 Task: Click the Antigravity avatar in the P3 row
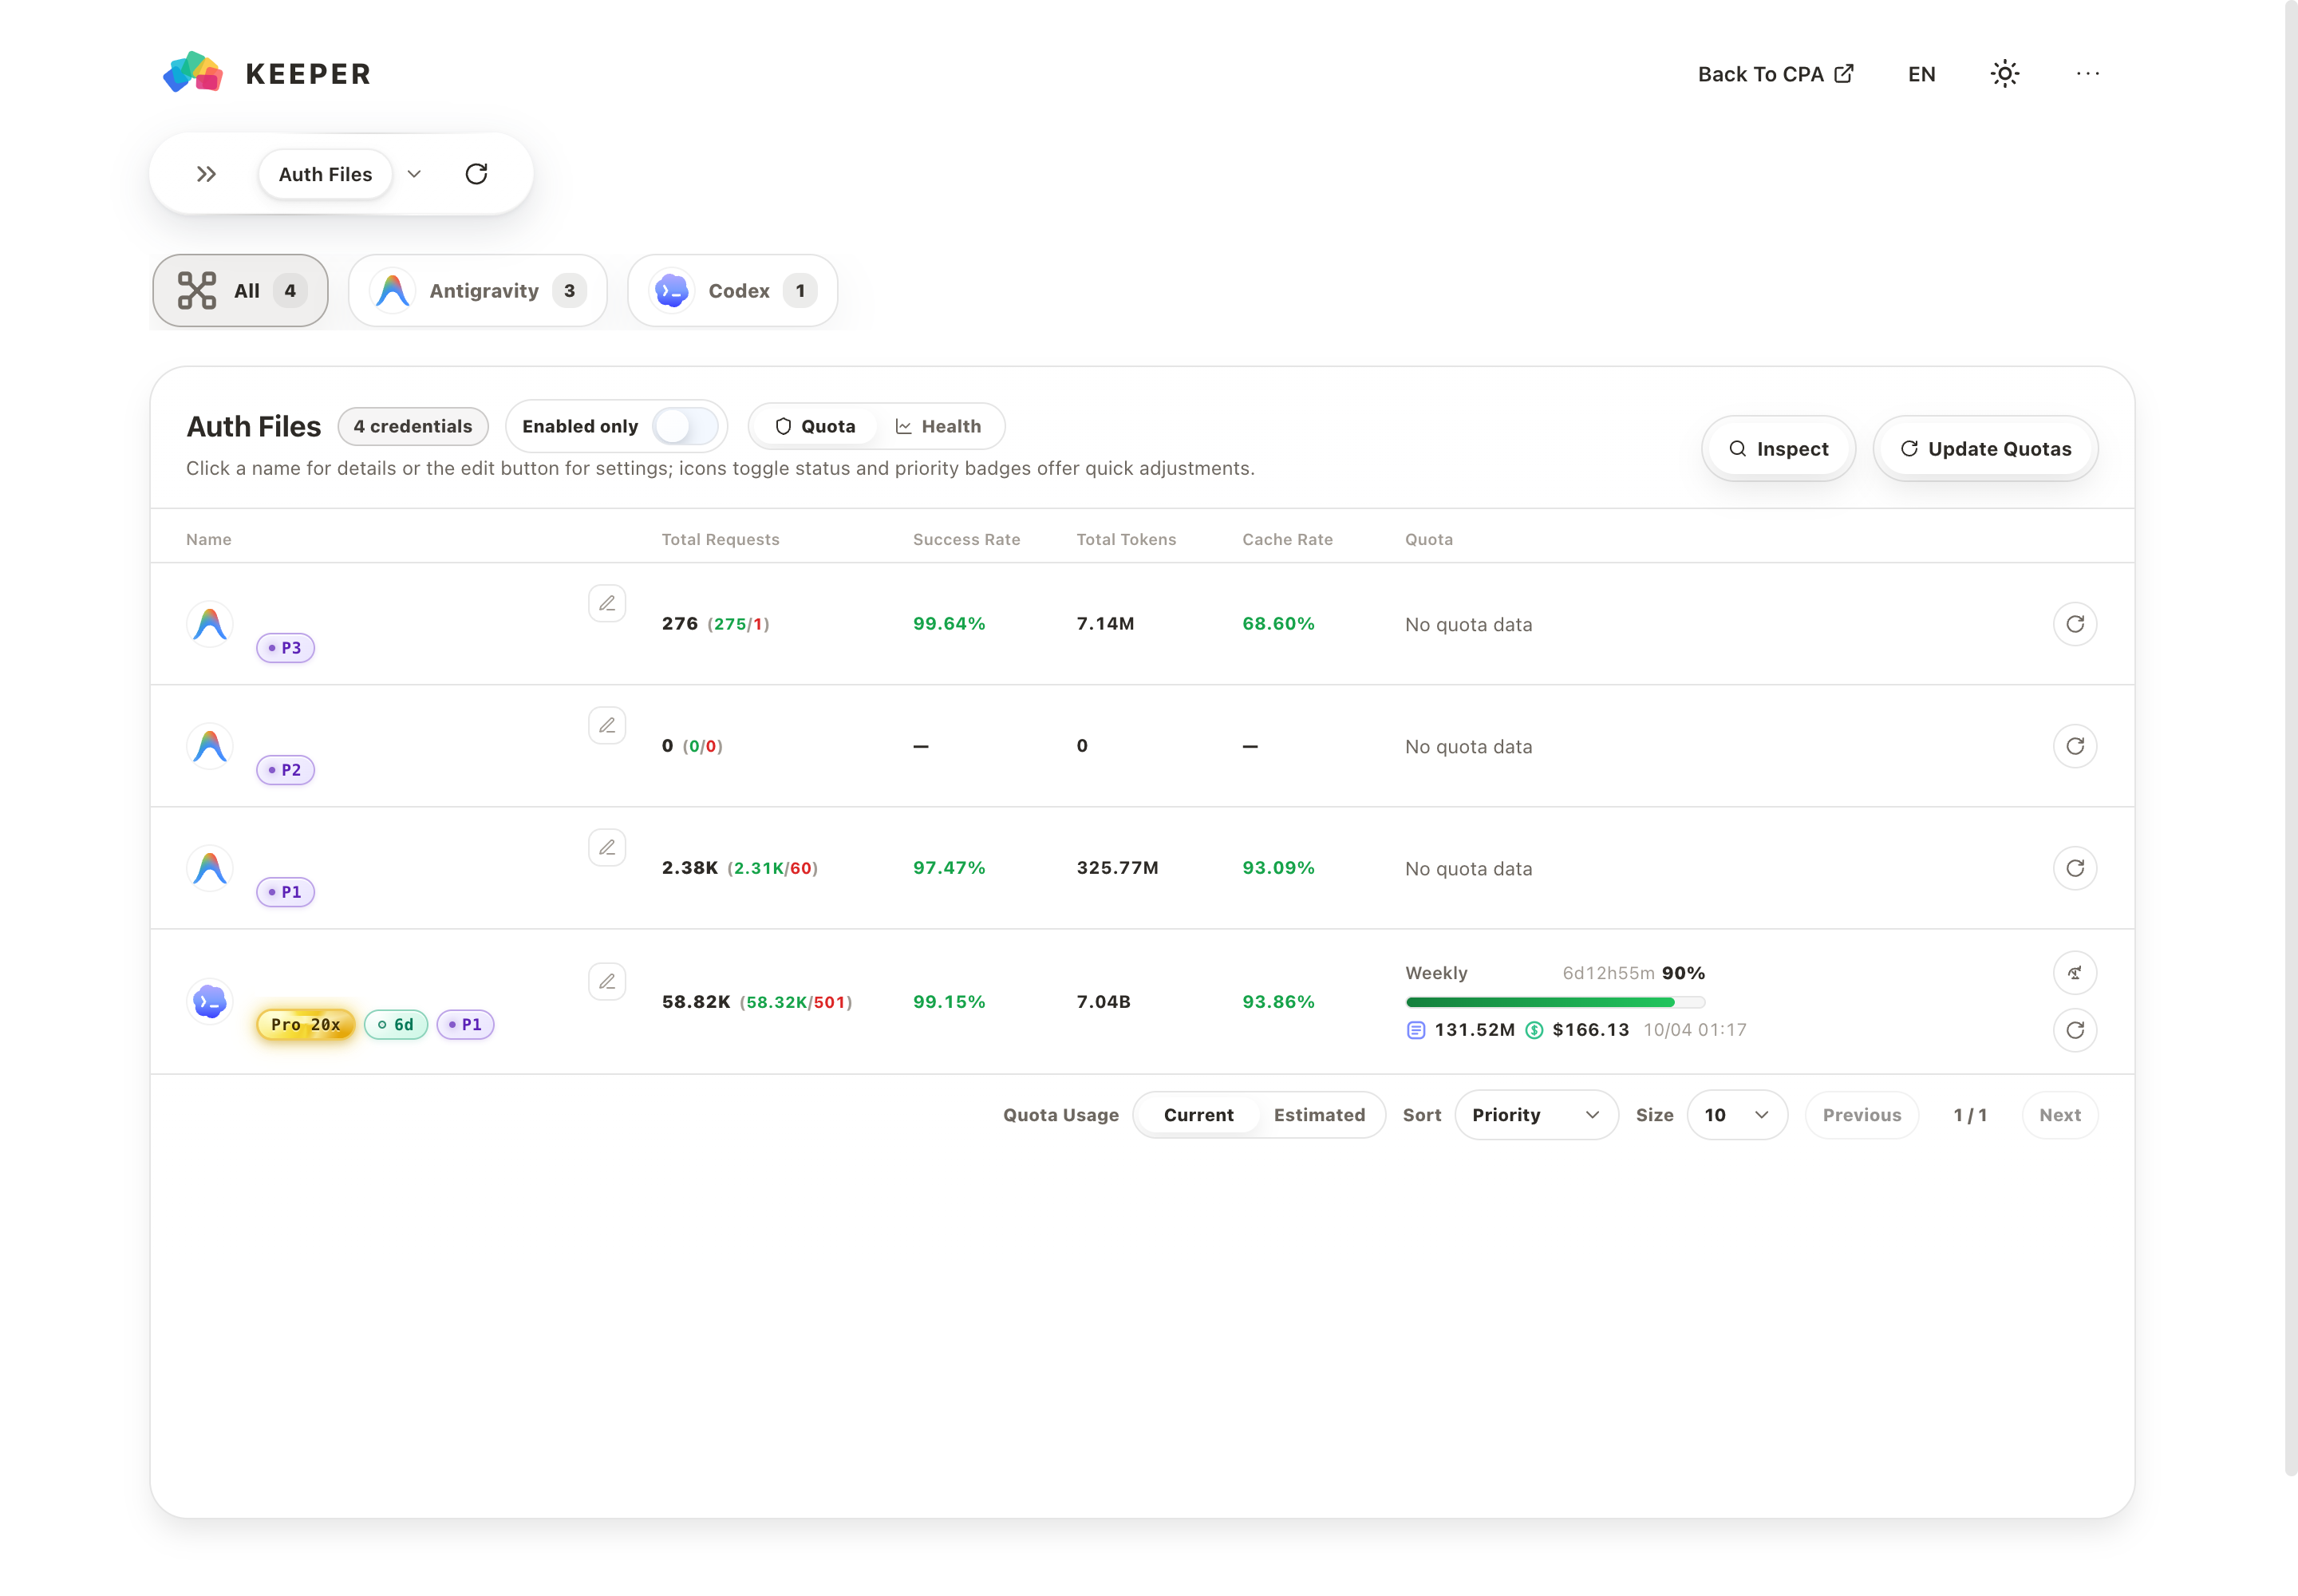pyautogui.click(x=210, y=624)
